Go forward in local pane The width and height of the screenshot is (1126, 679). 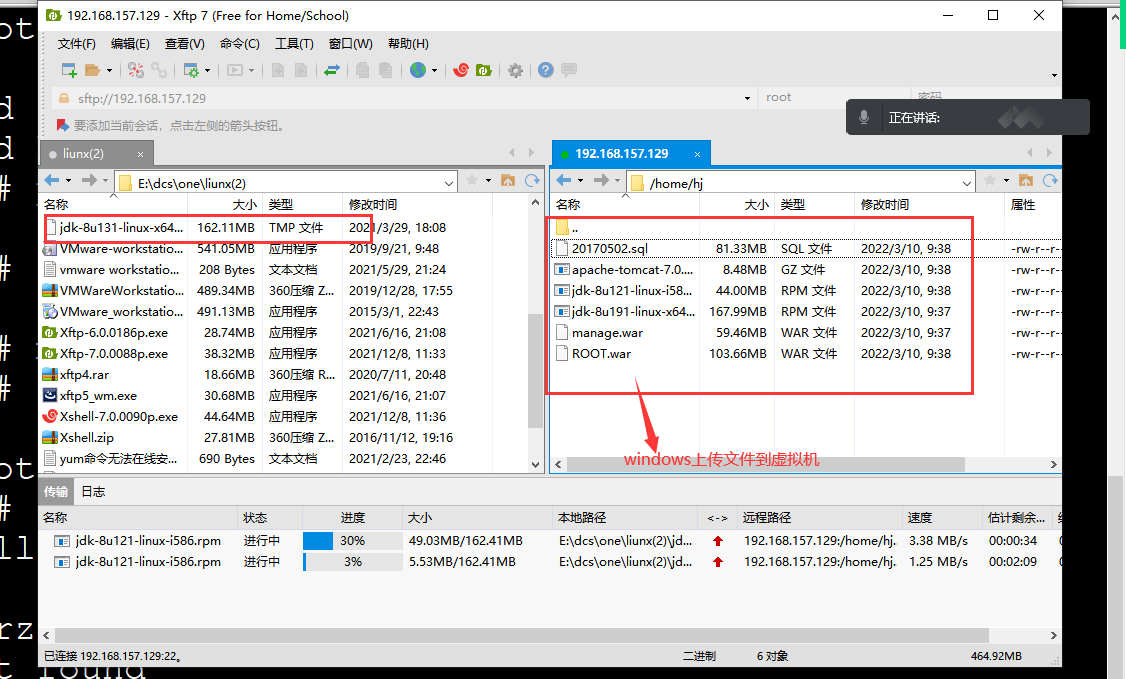(88, 180)
